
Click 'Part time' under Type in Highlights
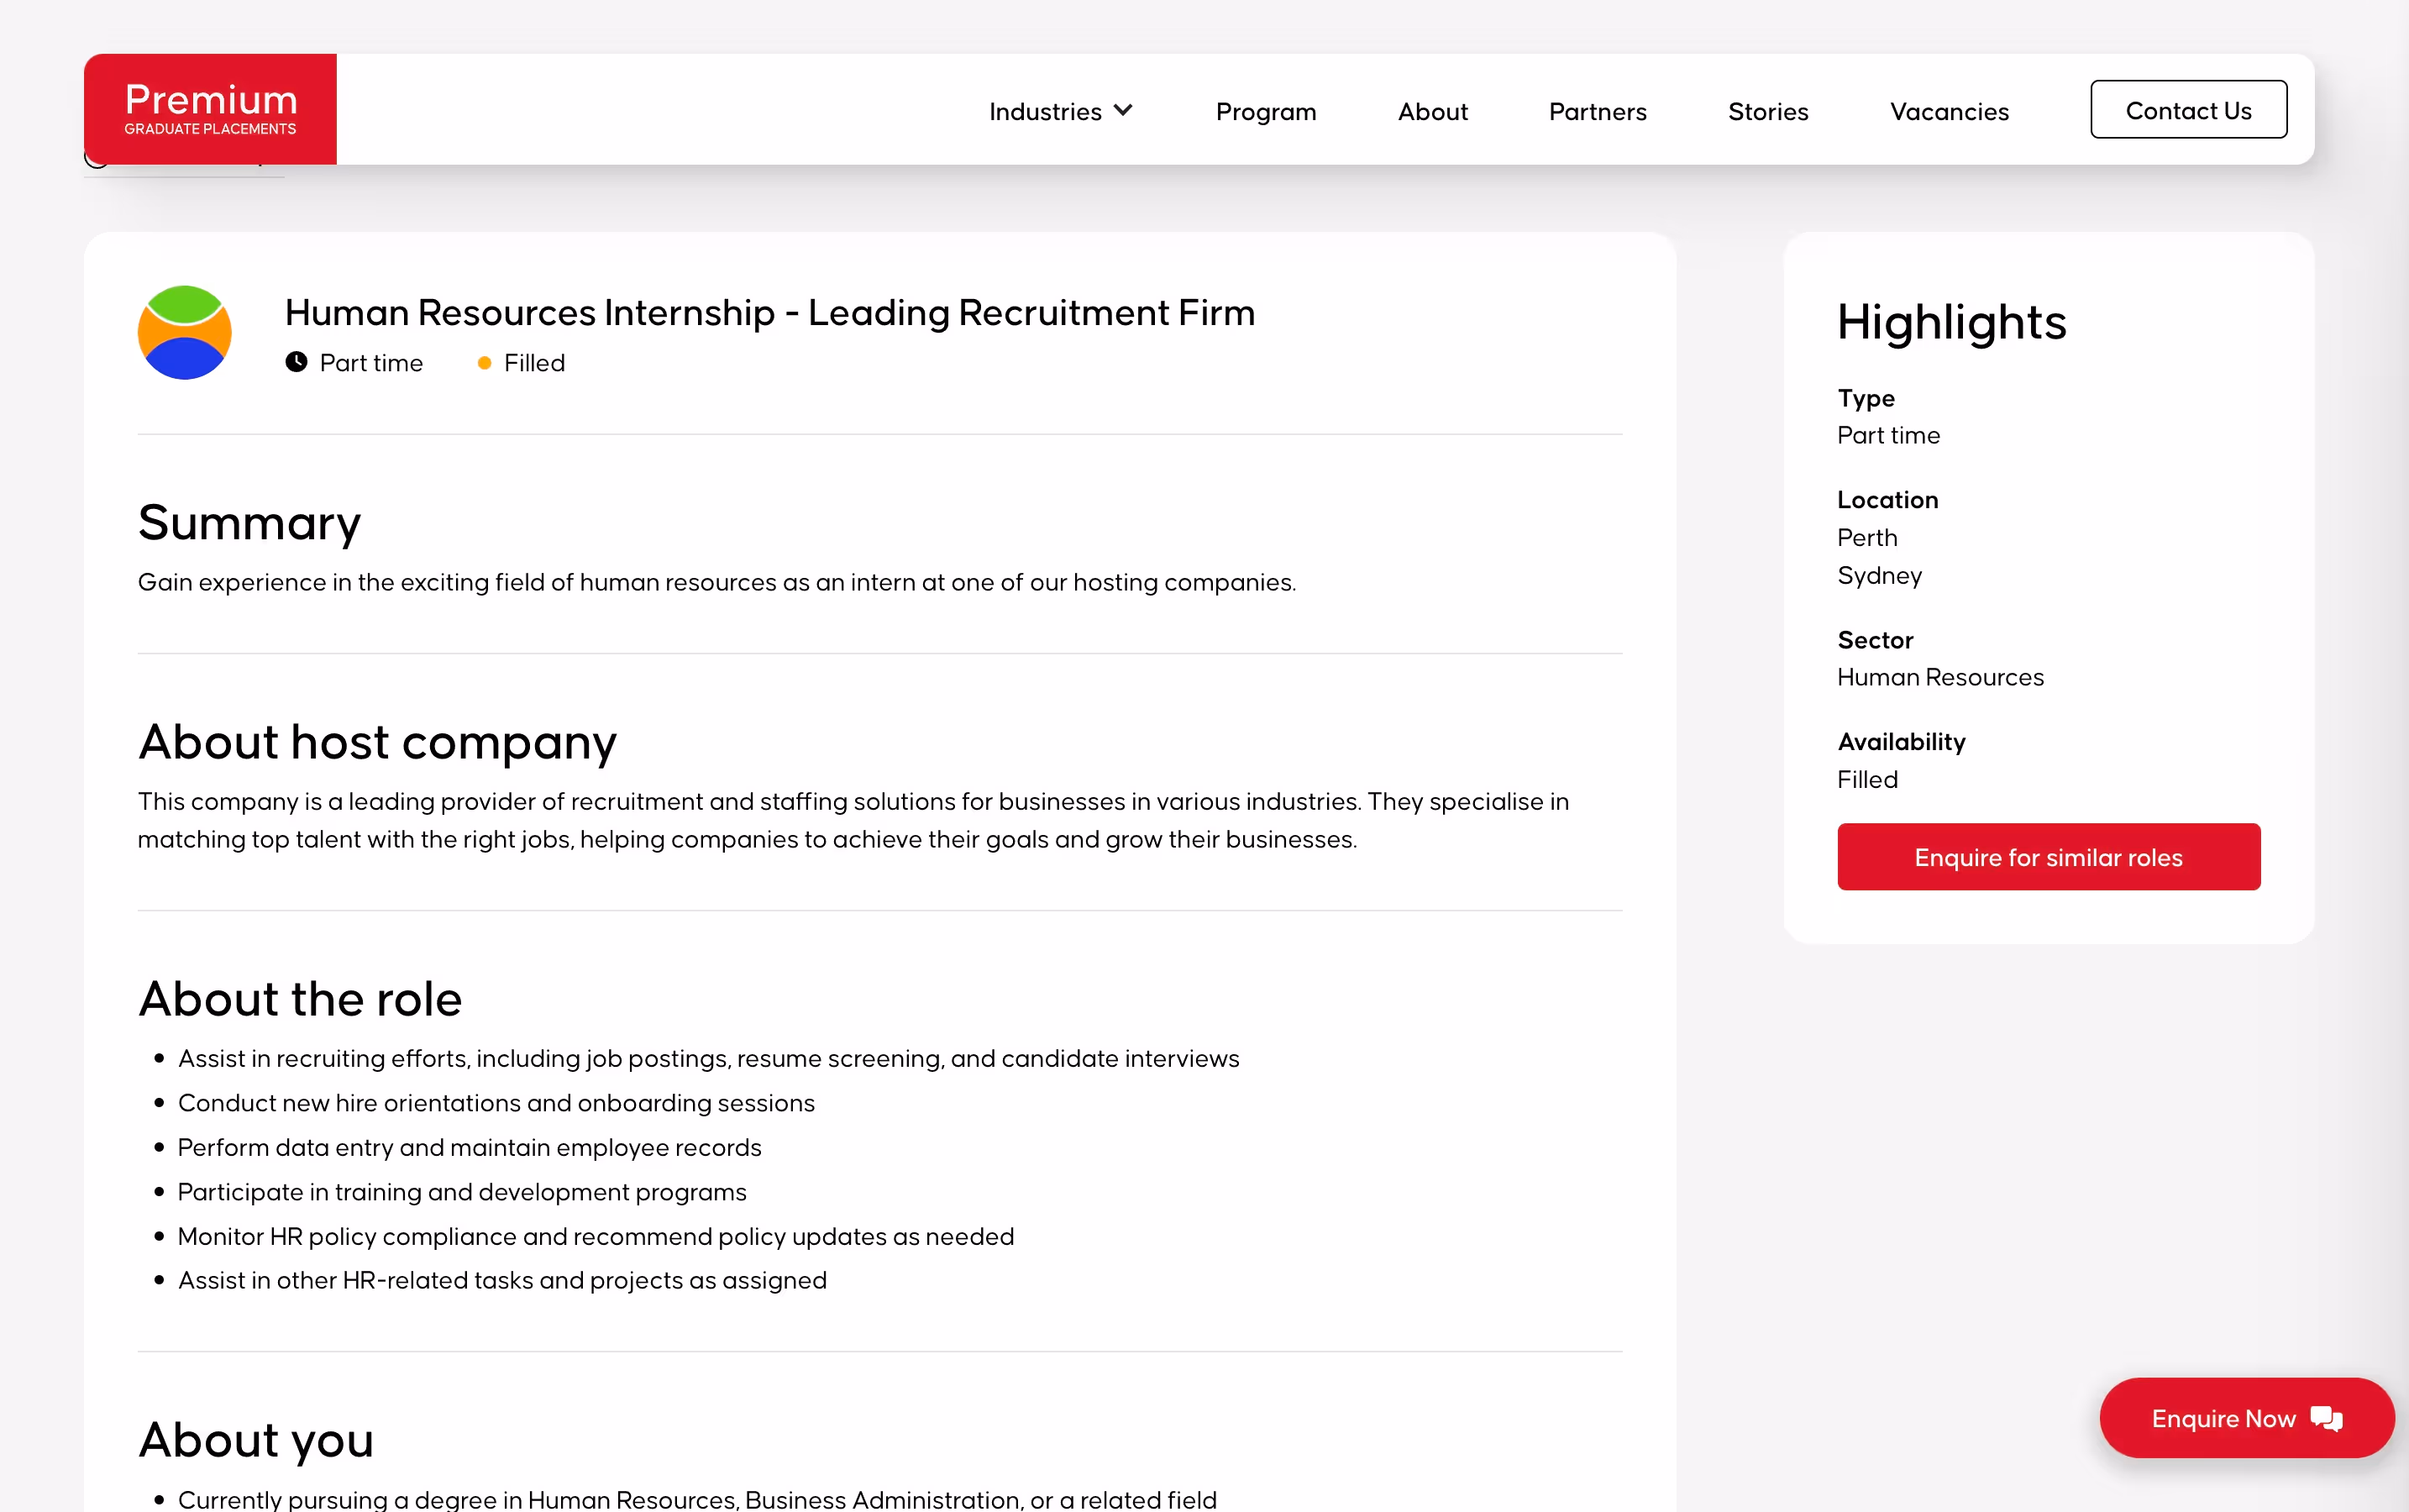(x=1888, y=435)
